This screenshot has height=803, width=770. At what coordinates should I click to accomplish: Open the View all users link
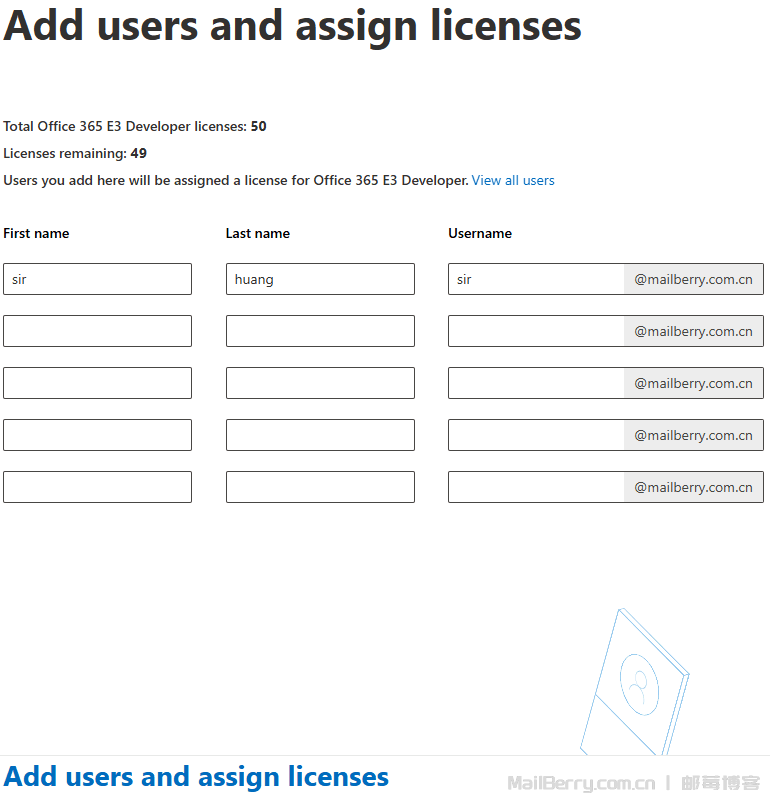pos(513,181)
